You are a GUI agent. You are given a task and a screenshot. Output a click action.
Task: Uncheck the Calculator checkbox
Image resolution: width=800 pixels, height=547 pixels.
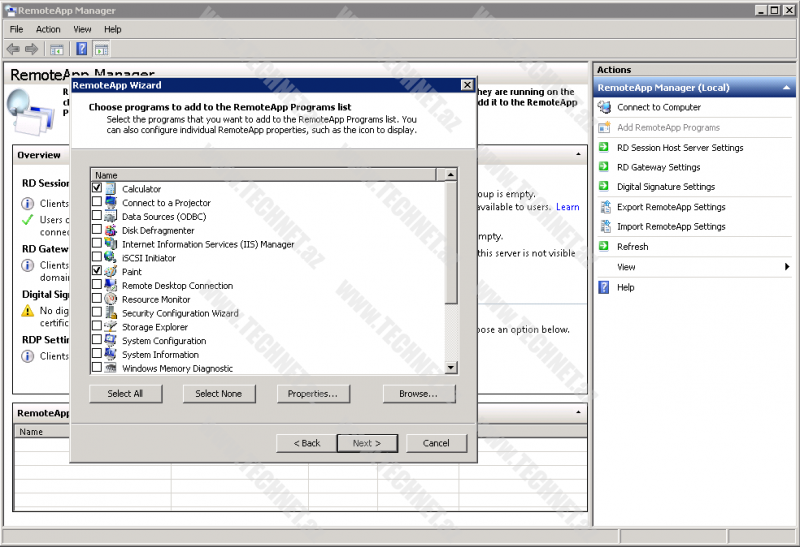(x=97, y=188)
